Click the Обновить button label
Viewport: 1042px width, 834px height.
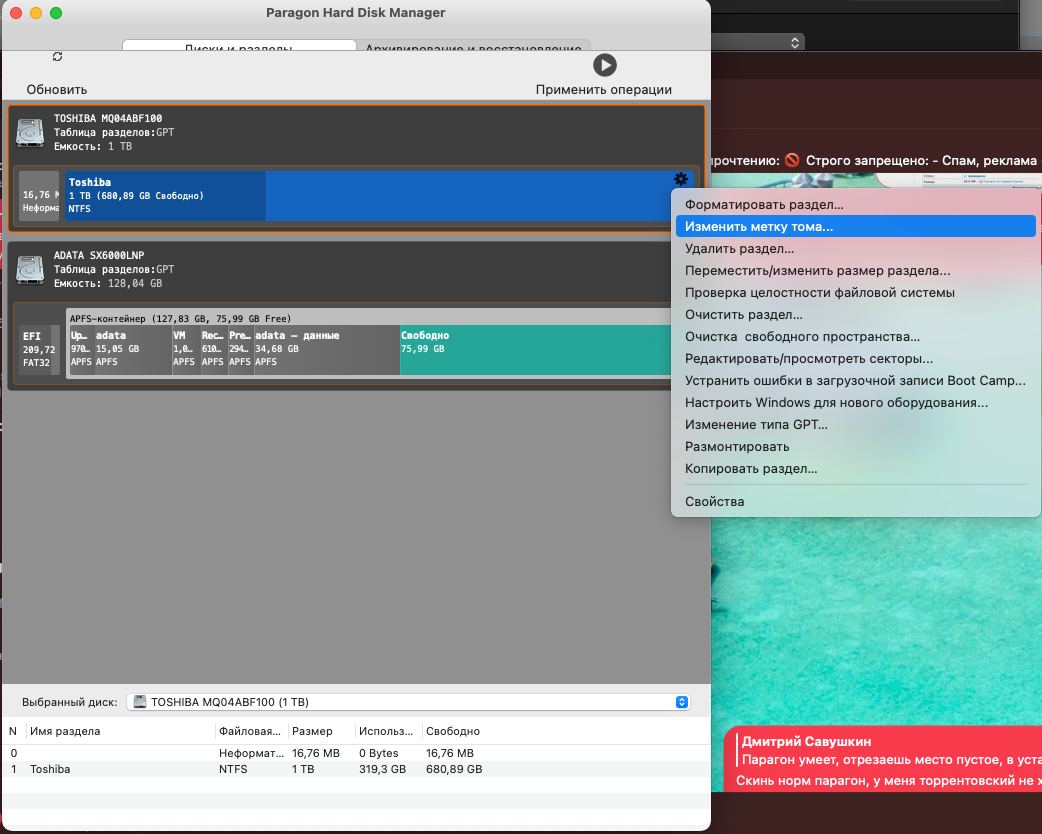click(x=56, y=89)
